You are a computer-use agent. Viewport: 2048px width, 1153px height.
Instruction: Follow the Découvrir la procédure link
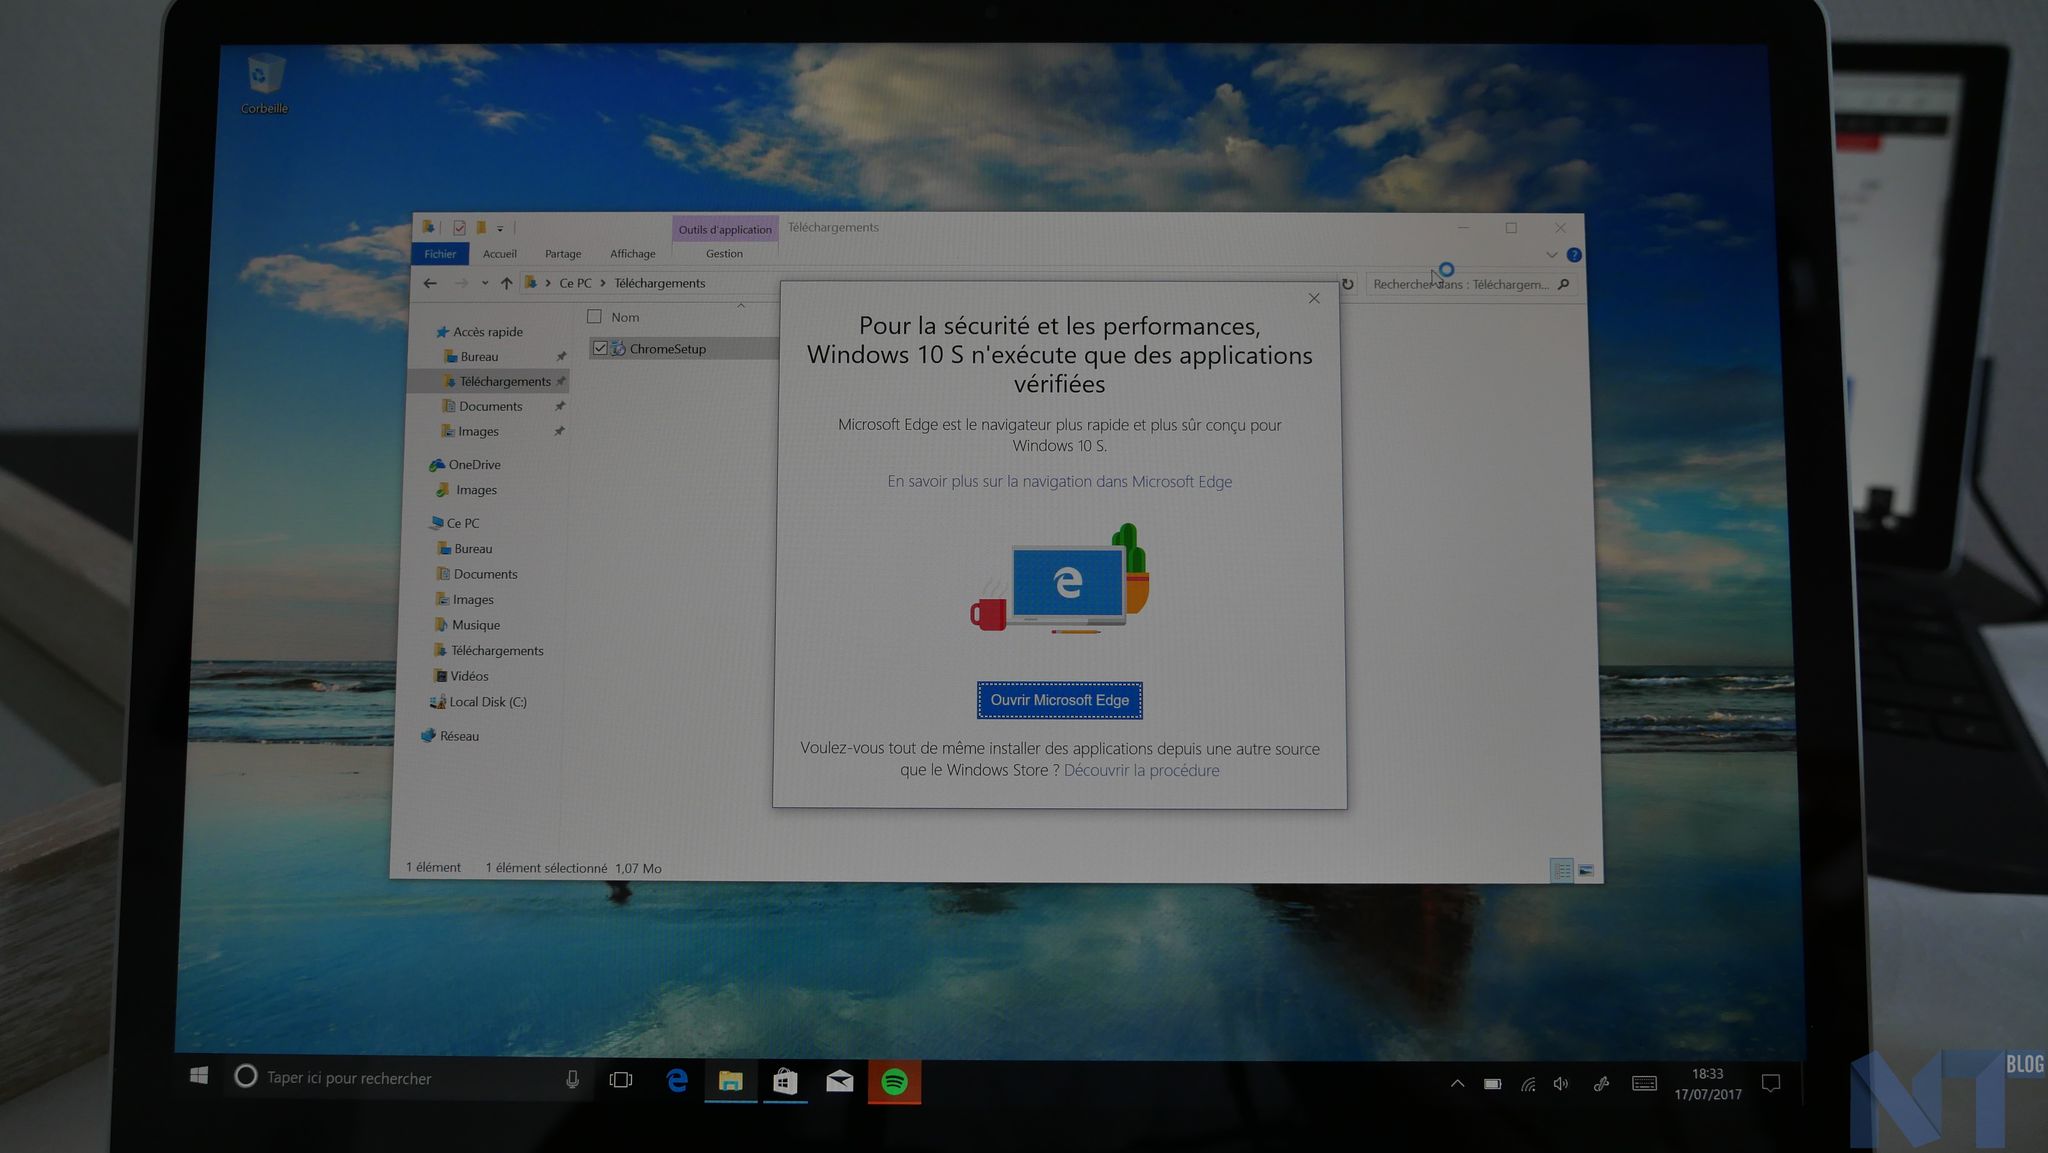tap(1141, 770)
